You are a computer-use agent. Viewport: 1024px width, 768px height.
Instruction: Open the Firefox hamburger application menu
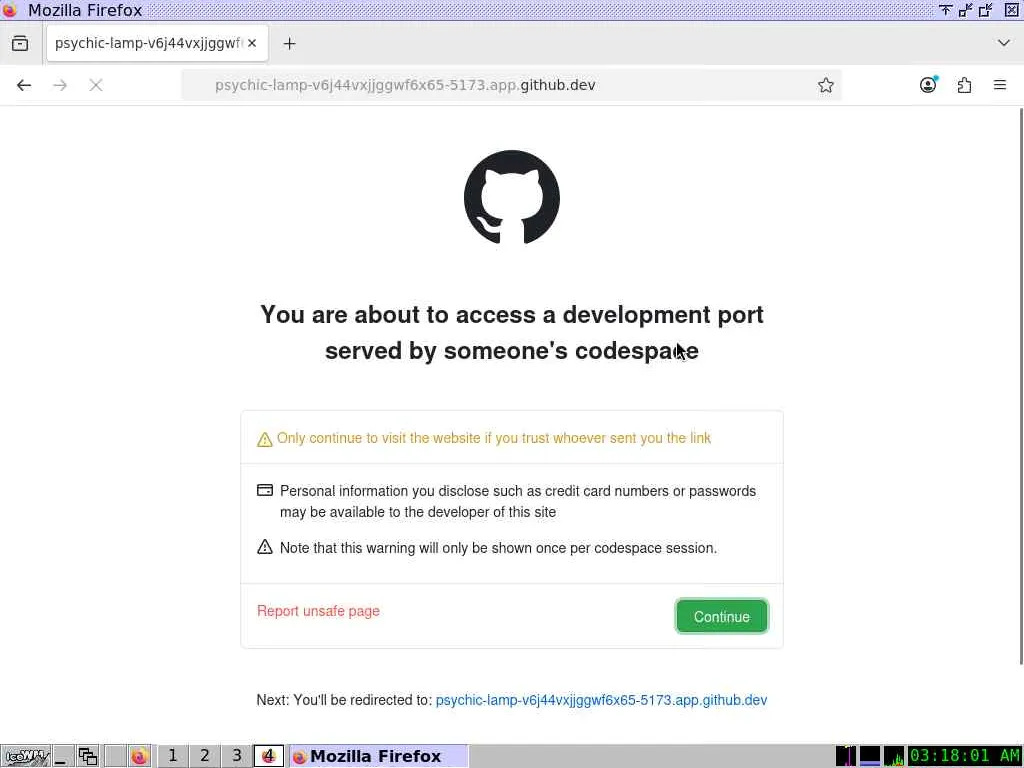[1000, 85]
